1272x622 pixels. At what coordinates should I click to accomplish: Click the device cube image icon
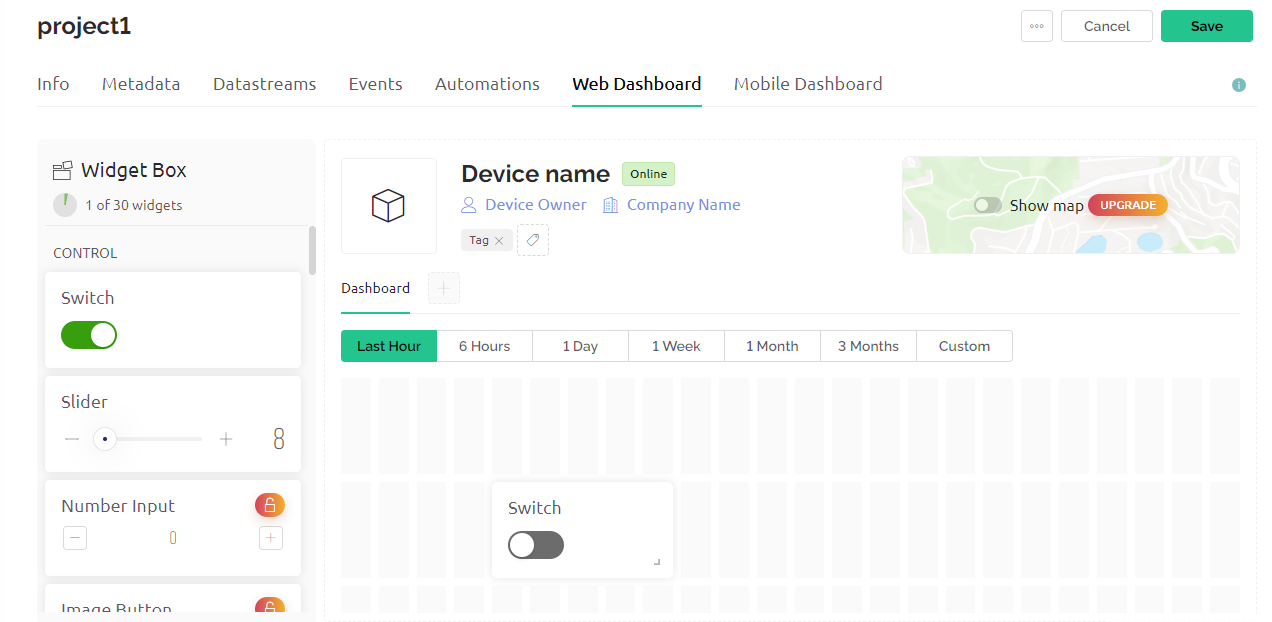click(388, 206)
